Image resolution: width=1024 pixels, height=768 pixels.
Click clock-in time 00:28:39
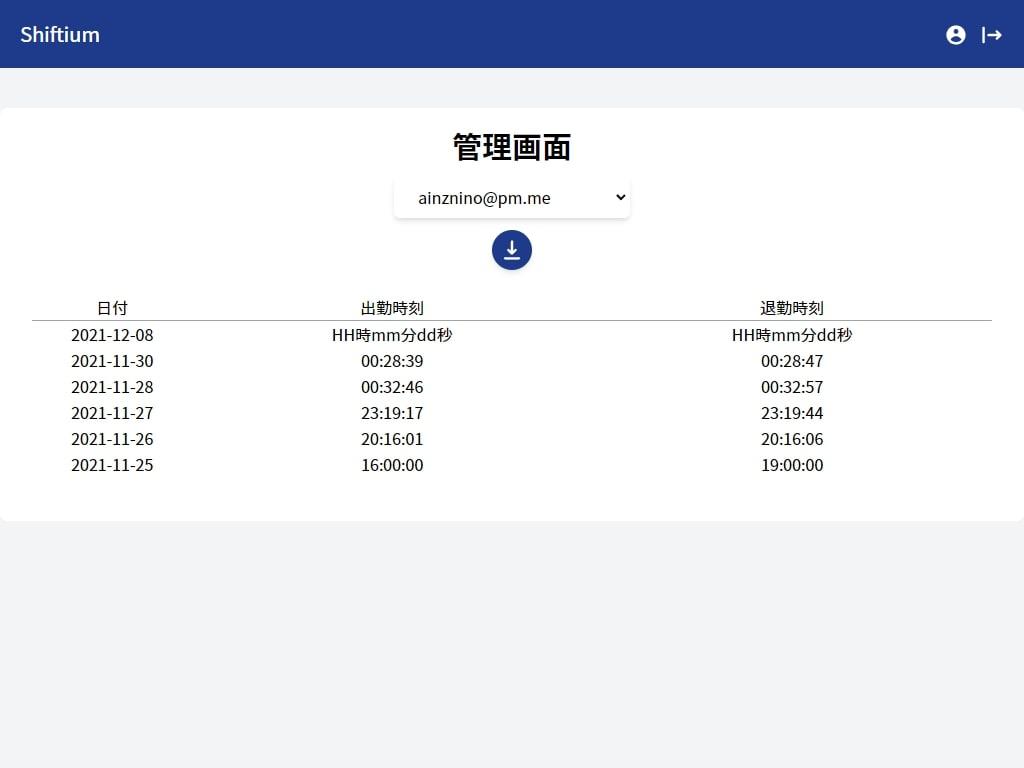coord(392,361)
